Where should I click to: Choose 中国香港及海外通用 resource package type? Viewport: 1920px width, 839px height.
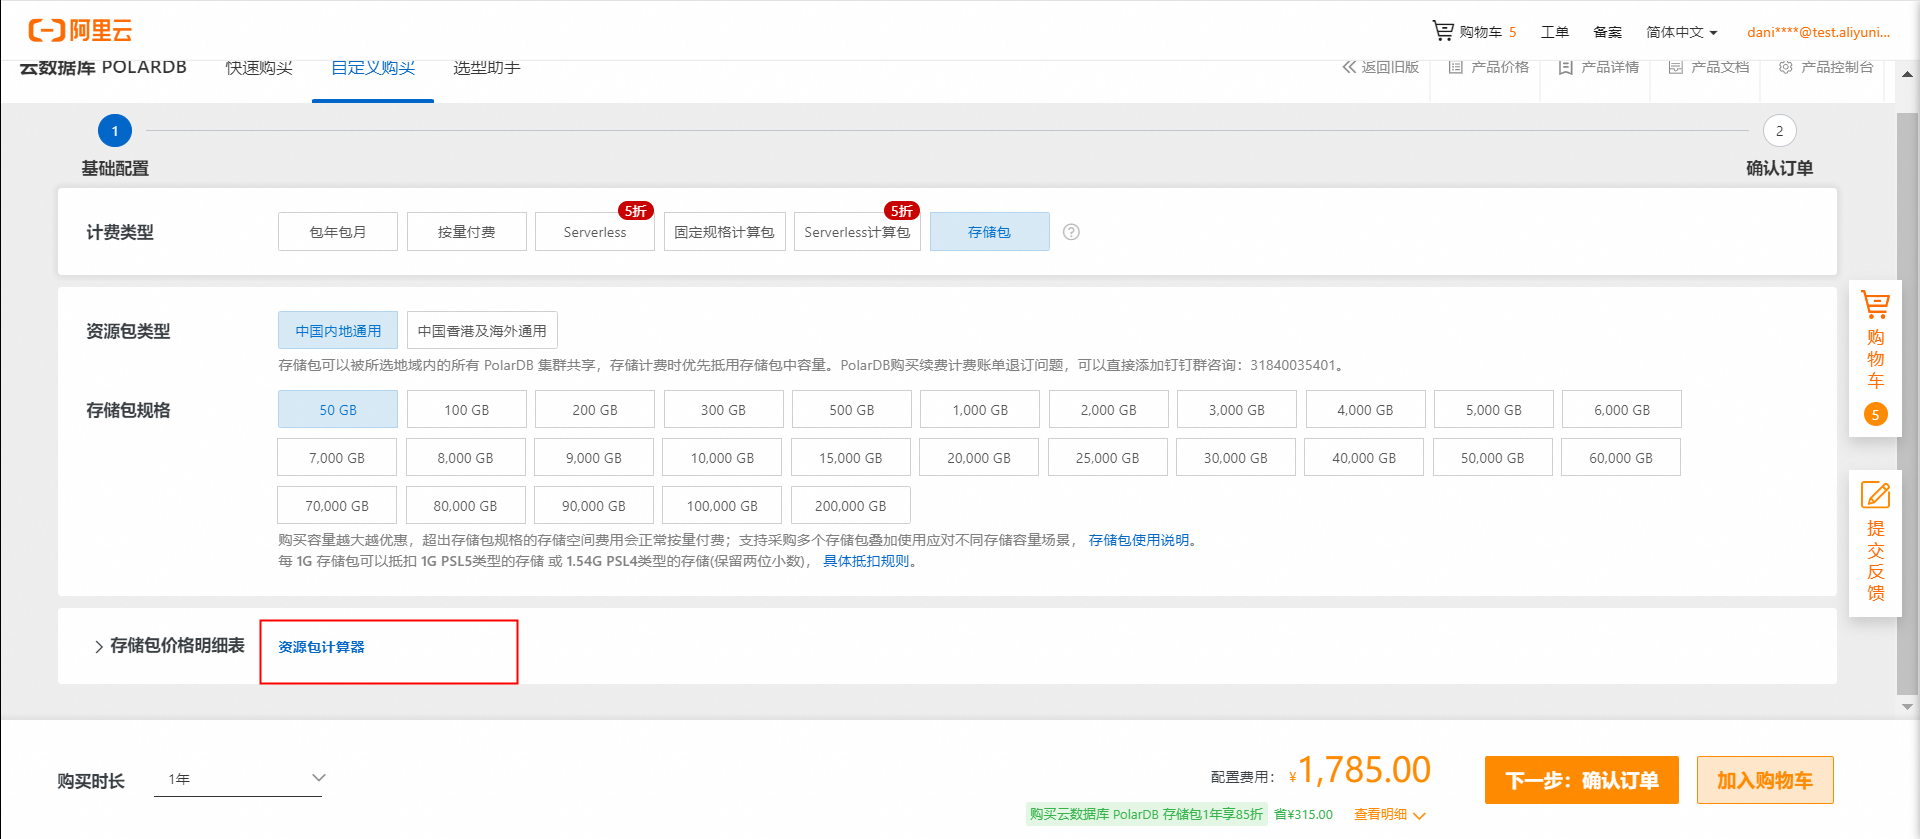pos(482,331)
